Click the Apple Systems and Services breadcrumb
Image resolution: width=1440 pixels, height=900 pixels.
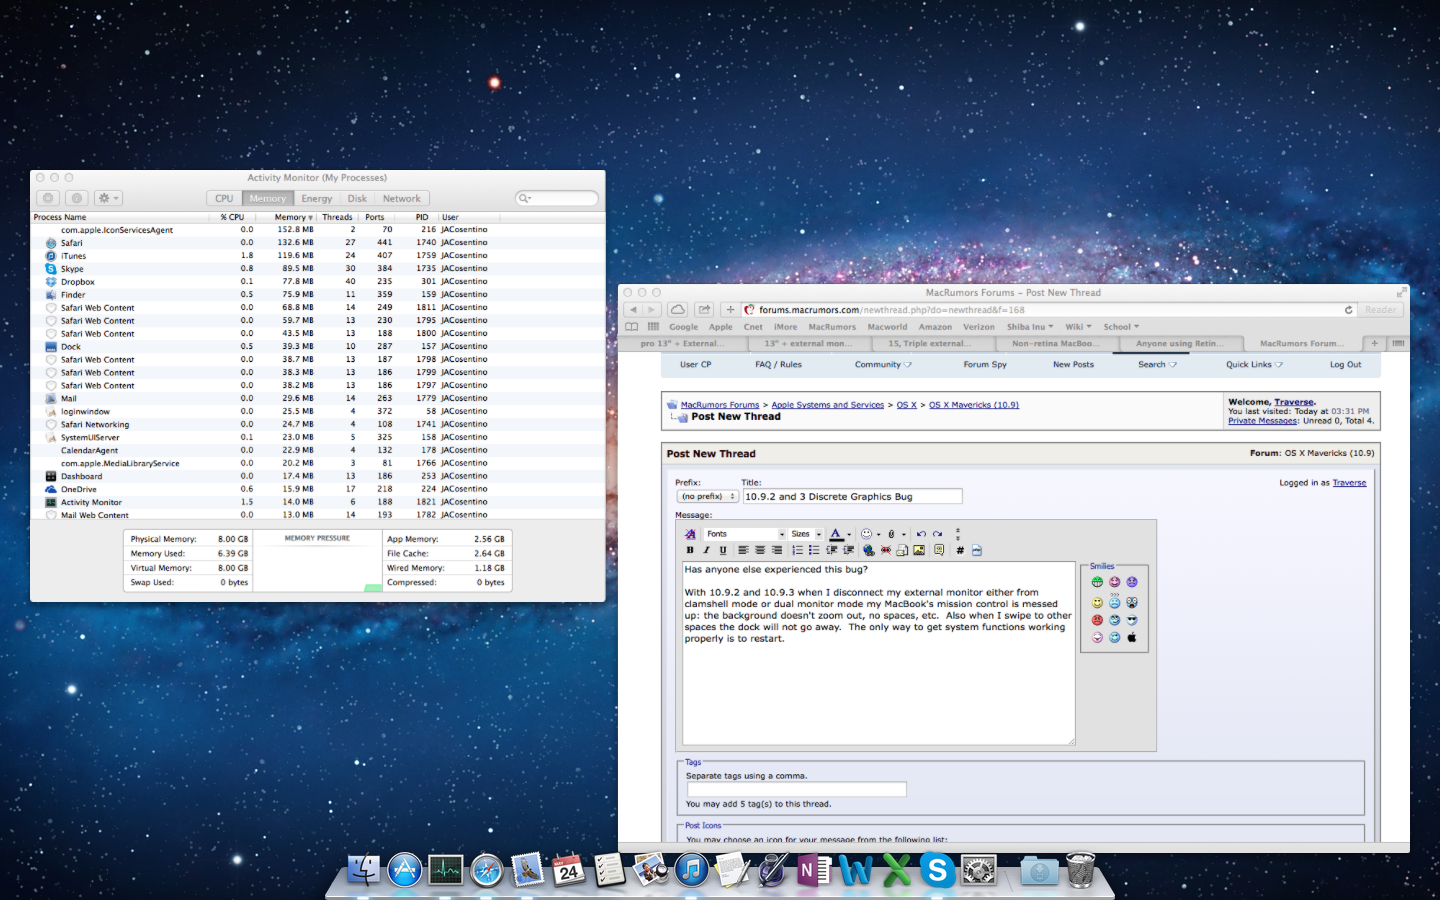828,405
